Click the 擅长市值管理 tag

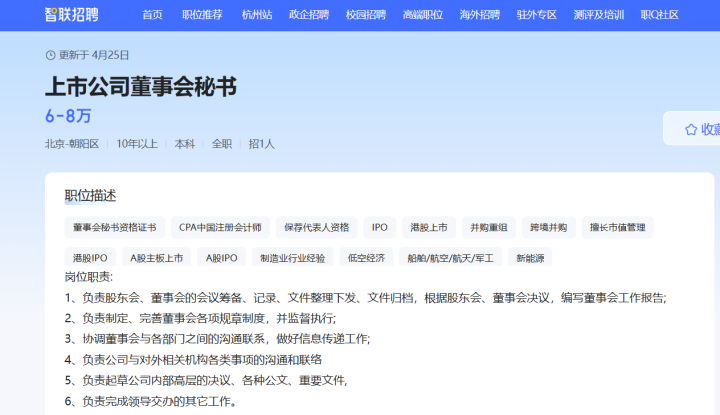[618, 227]
